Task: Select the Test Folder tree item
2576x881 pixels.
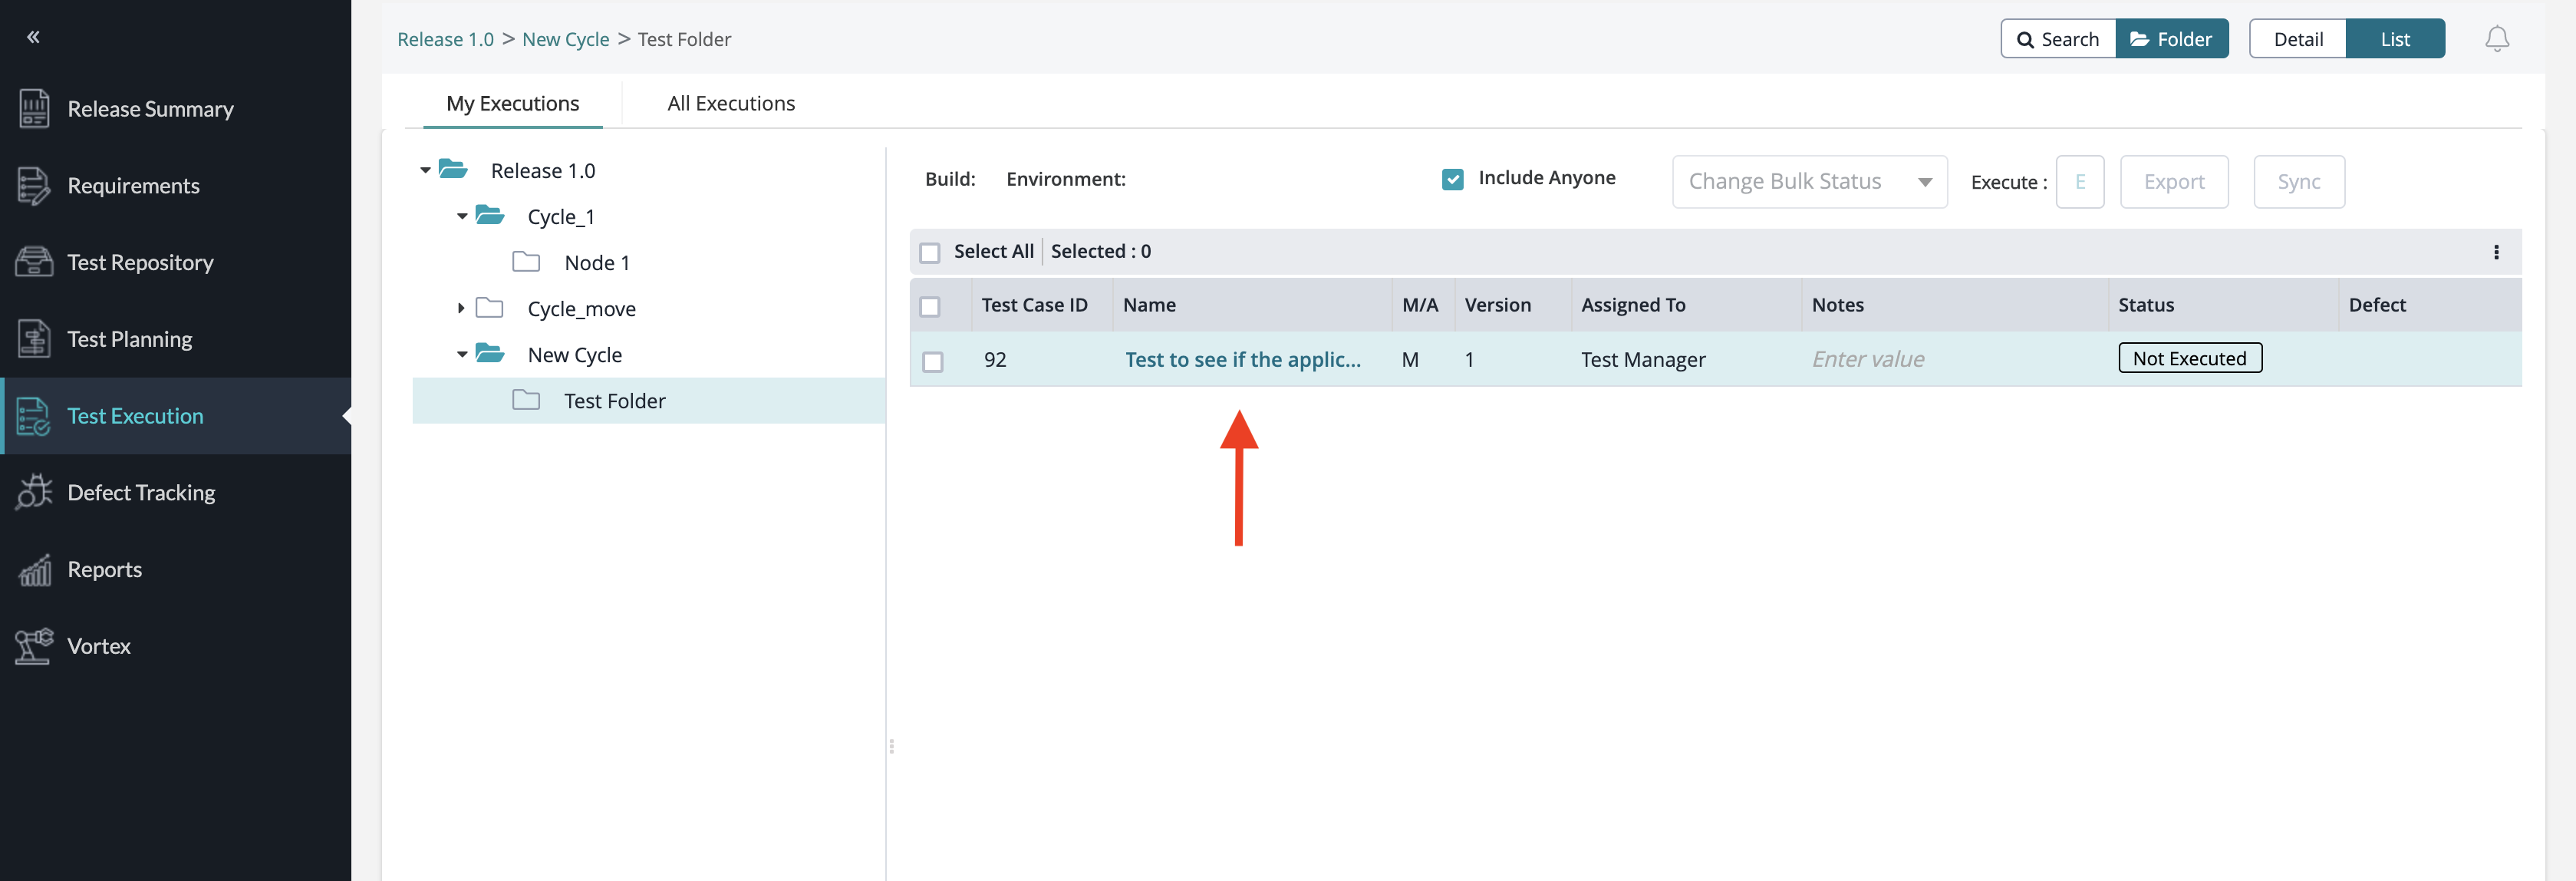Action: click(648, 400)
